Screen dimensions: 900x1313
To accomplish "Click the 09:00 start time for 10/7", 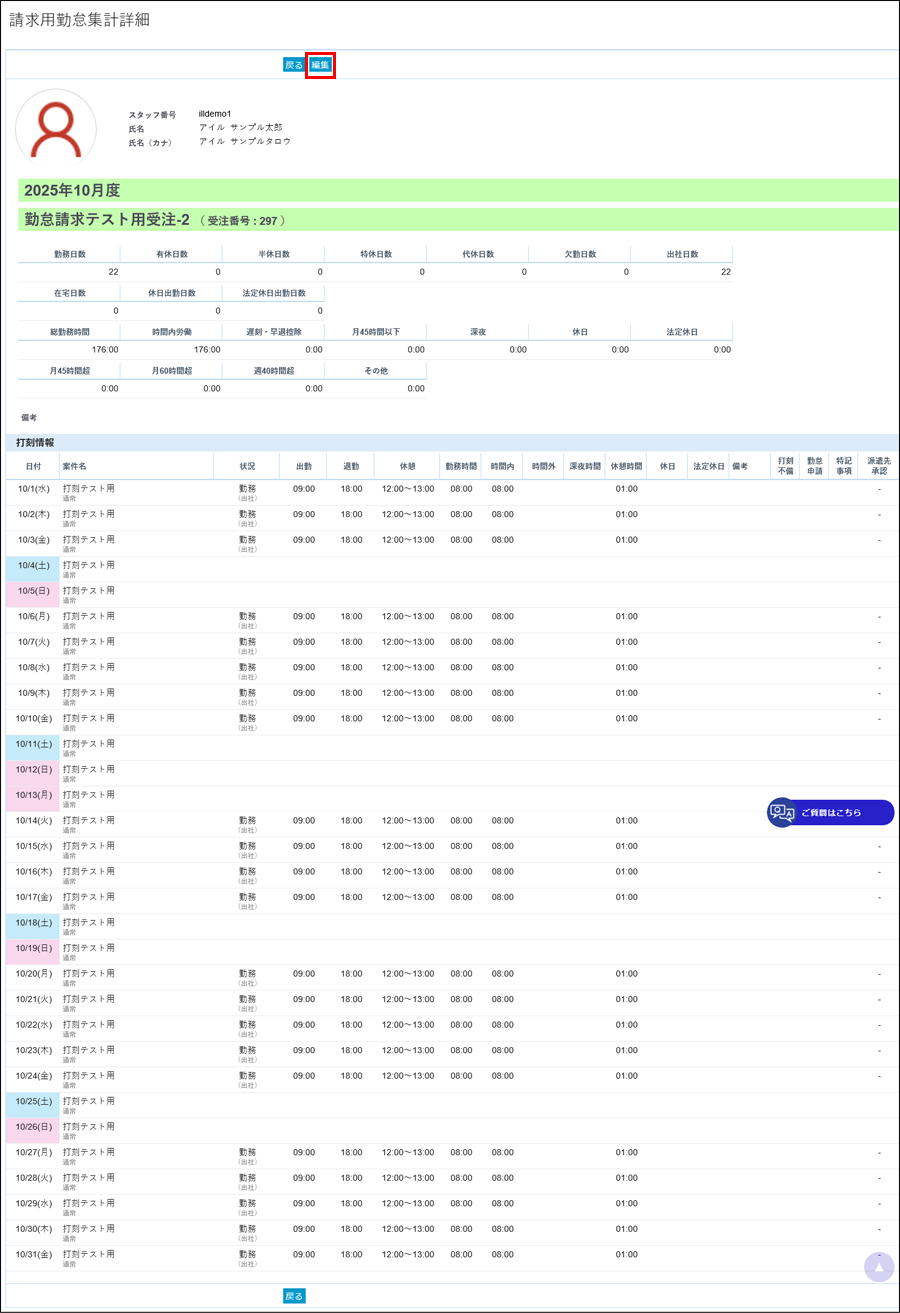I will coord(304,642).
